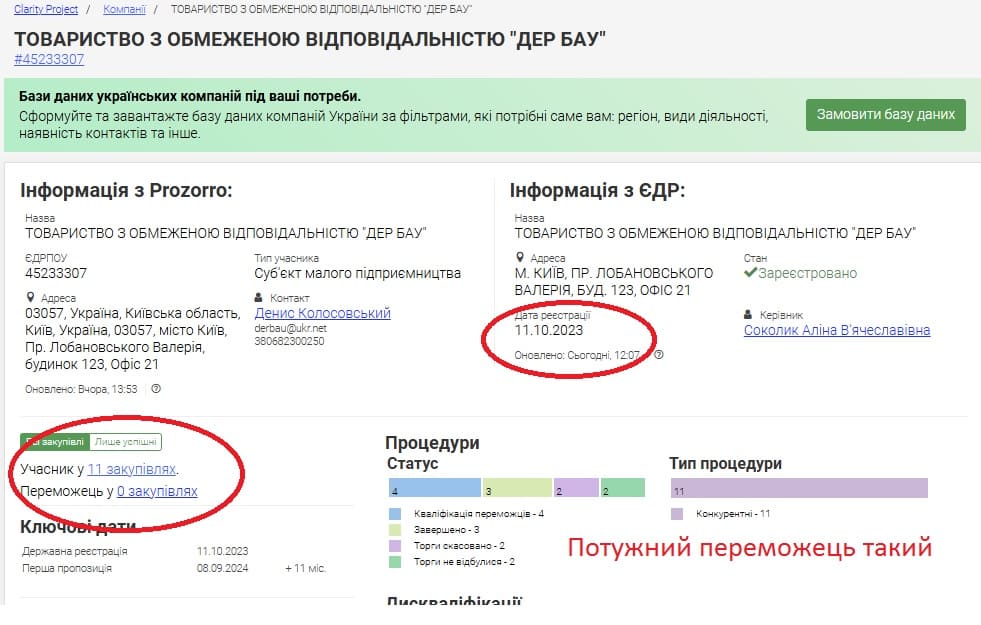This screenshot has height=625, width=981.
Task: Click the light green 'Завершено' status bar segment
Action: coord(517,488)
